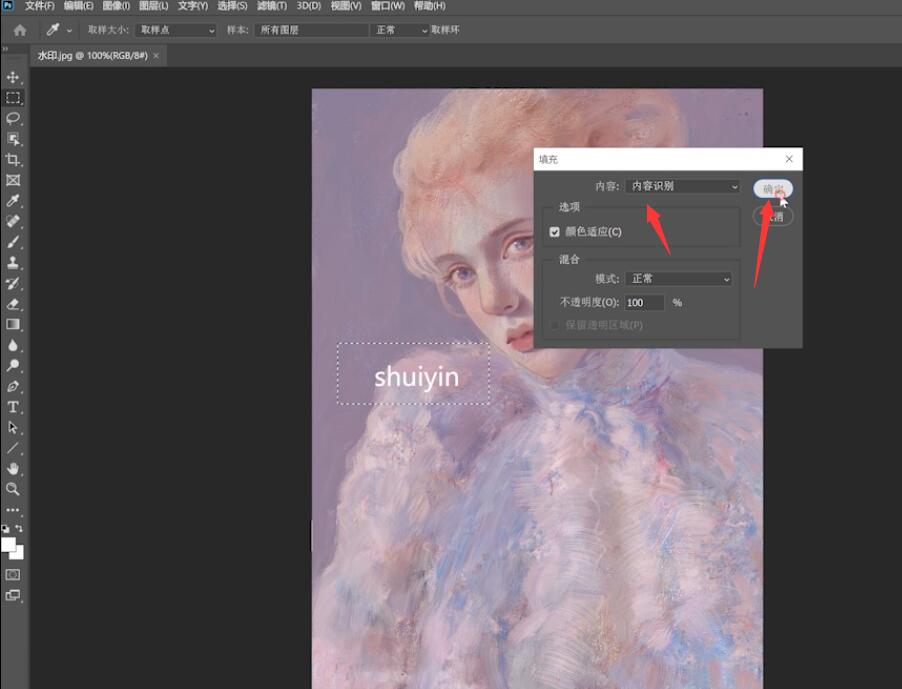The height and width of the screenshot is (689, 902).
Task: Reset default foreground and background colors
Action: point(5,529)
